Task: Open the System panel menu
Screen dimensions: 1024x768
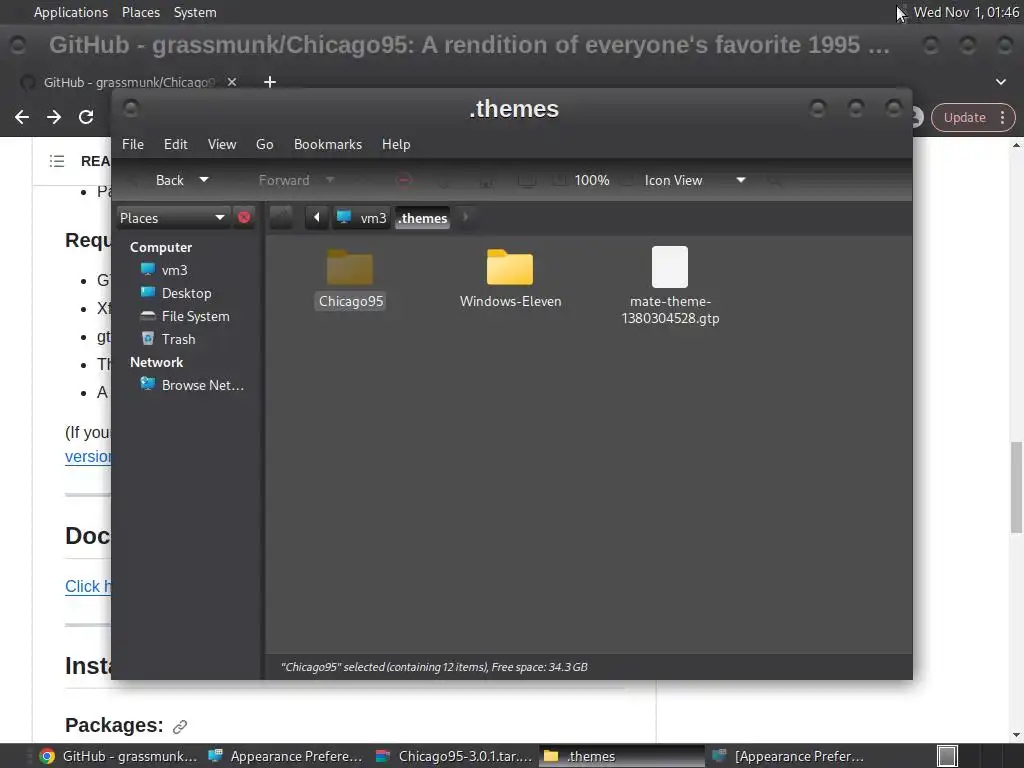Action: coord(195,12)
